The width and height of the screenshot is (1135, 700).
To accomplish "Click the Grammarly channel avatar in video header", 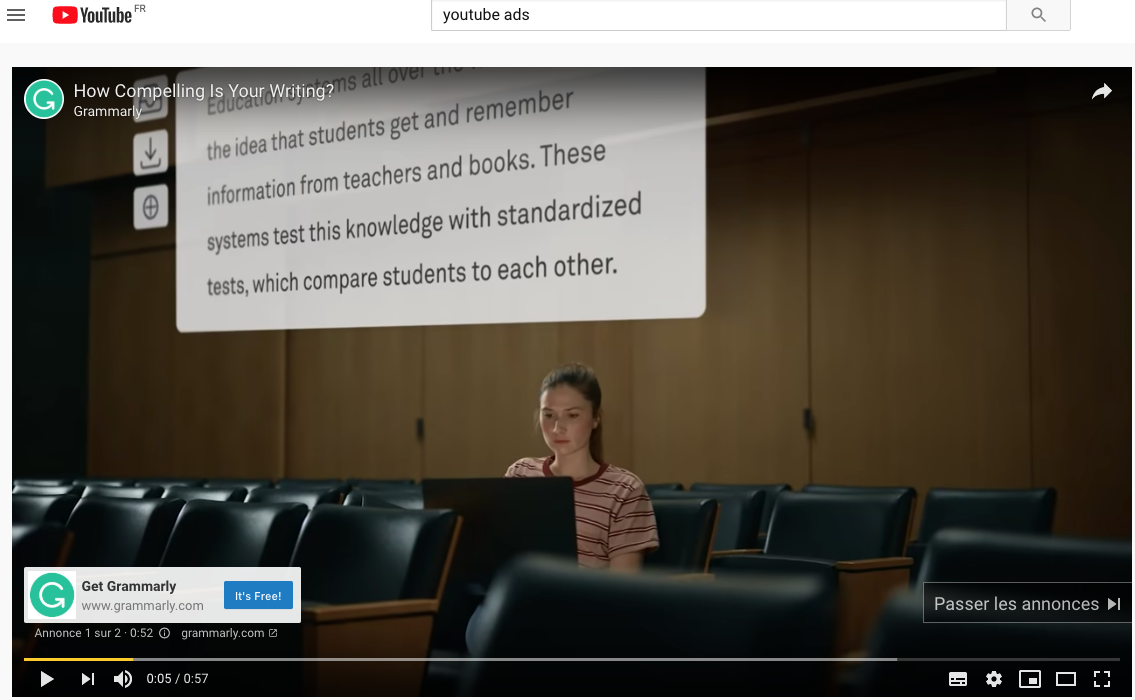I will point(44,98).
